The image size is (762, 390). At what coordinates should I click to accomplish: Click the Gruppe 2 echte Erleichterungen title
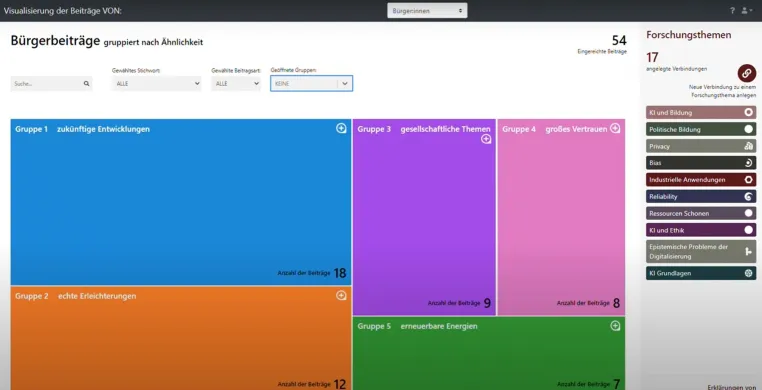click(75, 296)
